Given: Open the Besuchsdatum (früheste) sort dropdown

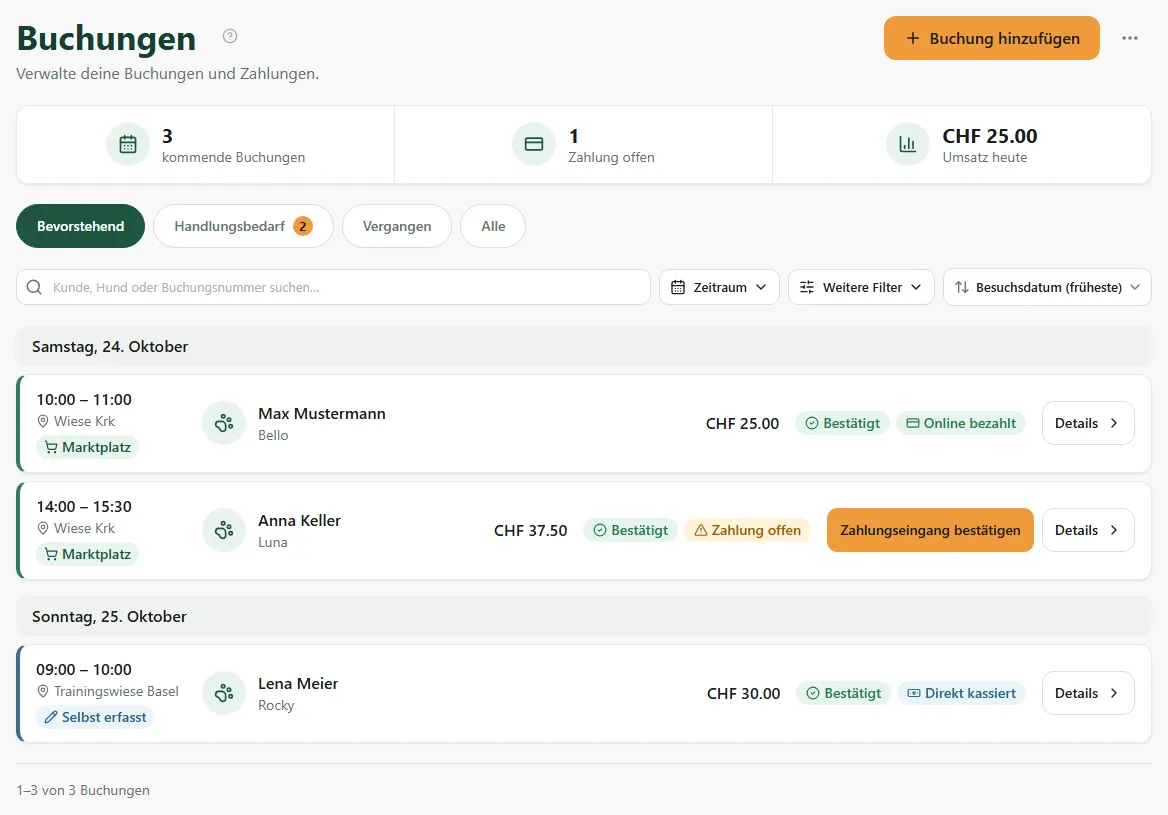Looking at the screenshot, I should (1047, 288).
